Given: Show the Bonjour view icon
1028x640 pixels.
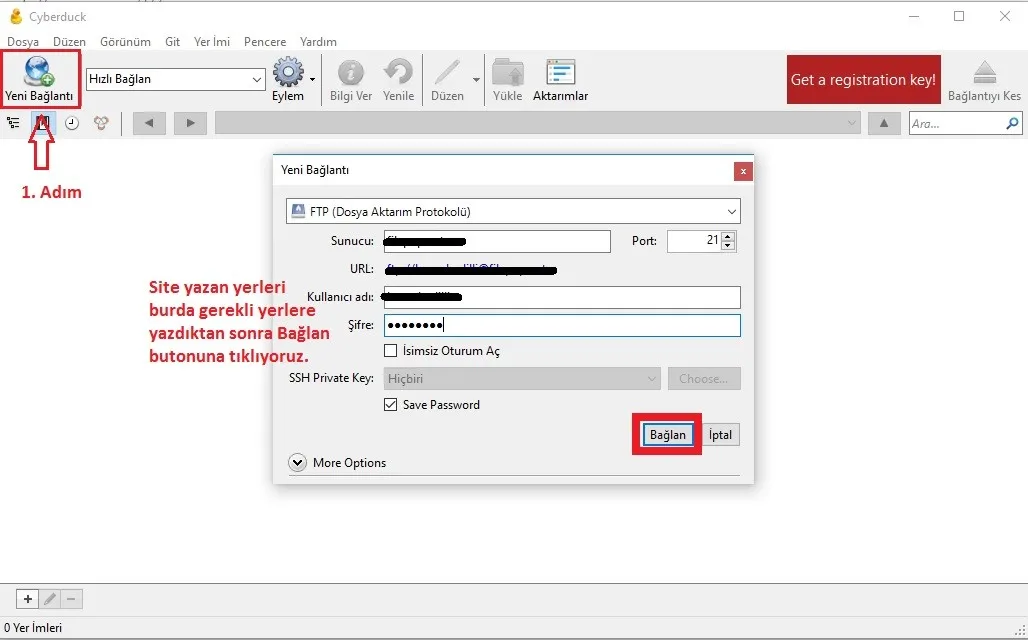Looking at the screenshot, I should pos(101,123).
